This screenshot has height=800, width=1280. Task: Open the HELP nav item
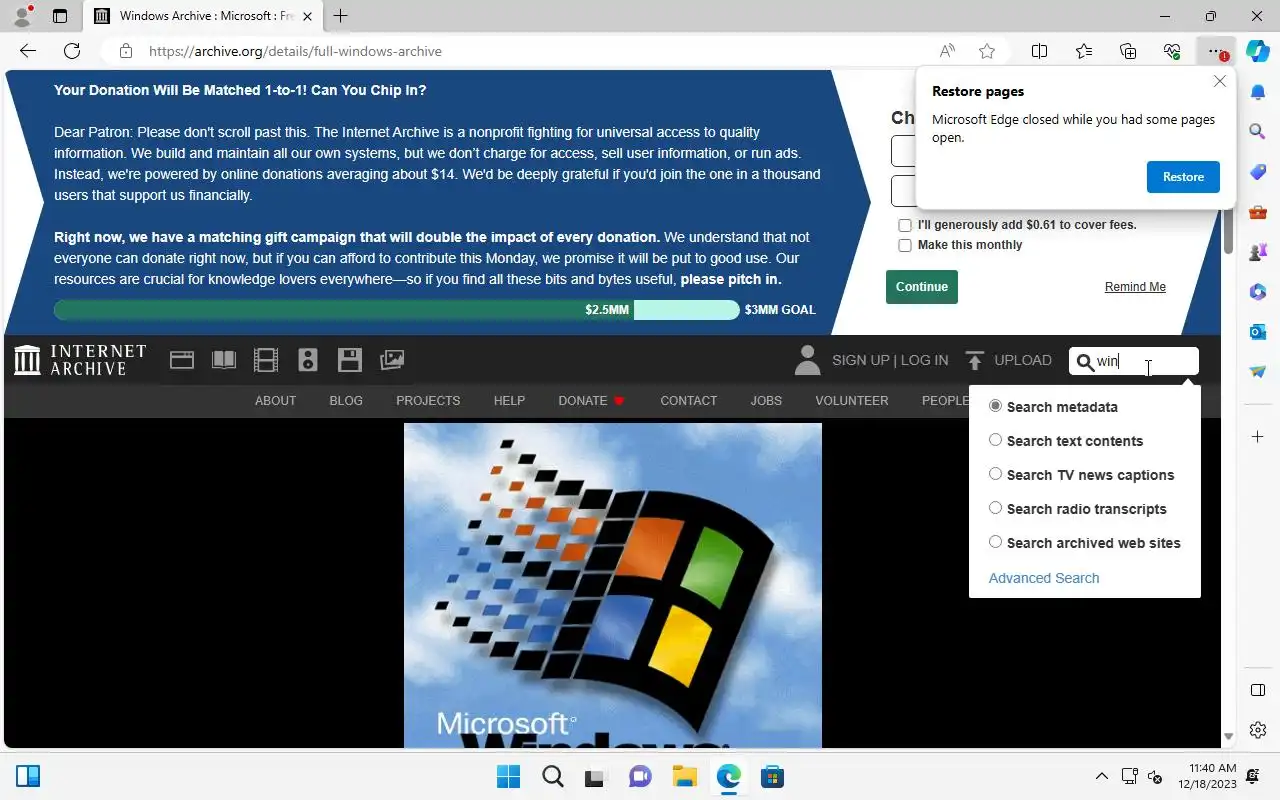(509, 400)
